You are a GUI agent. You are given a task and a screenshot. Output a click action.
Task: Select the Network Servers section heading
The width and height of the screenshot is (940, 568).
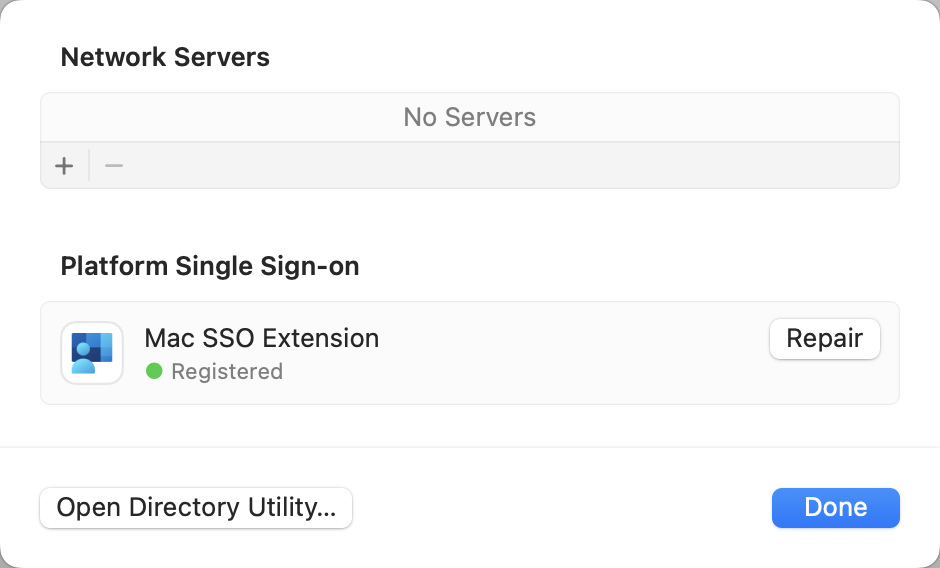[165, 58]
